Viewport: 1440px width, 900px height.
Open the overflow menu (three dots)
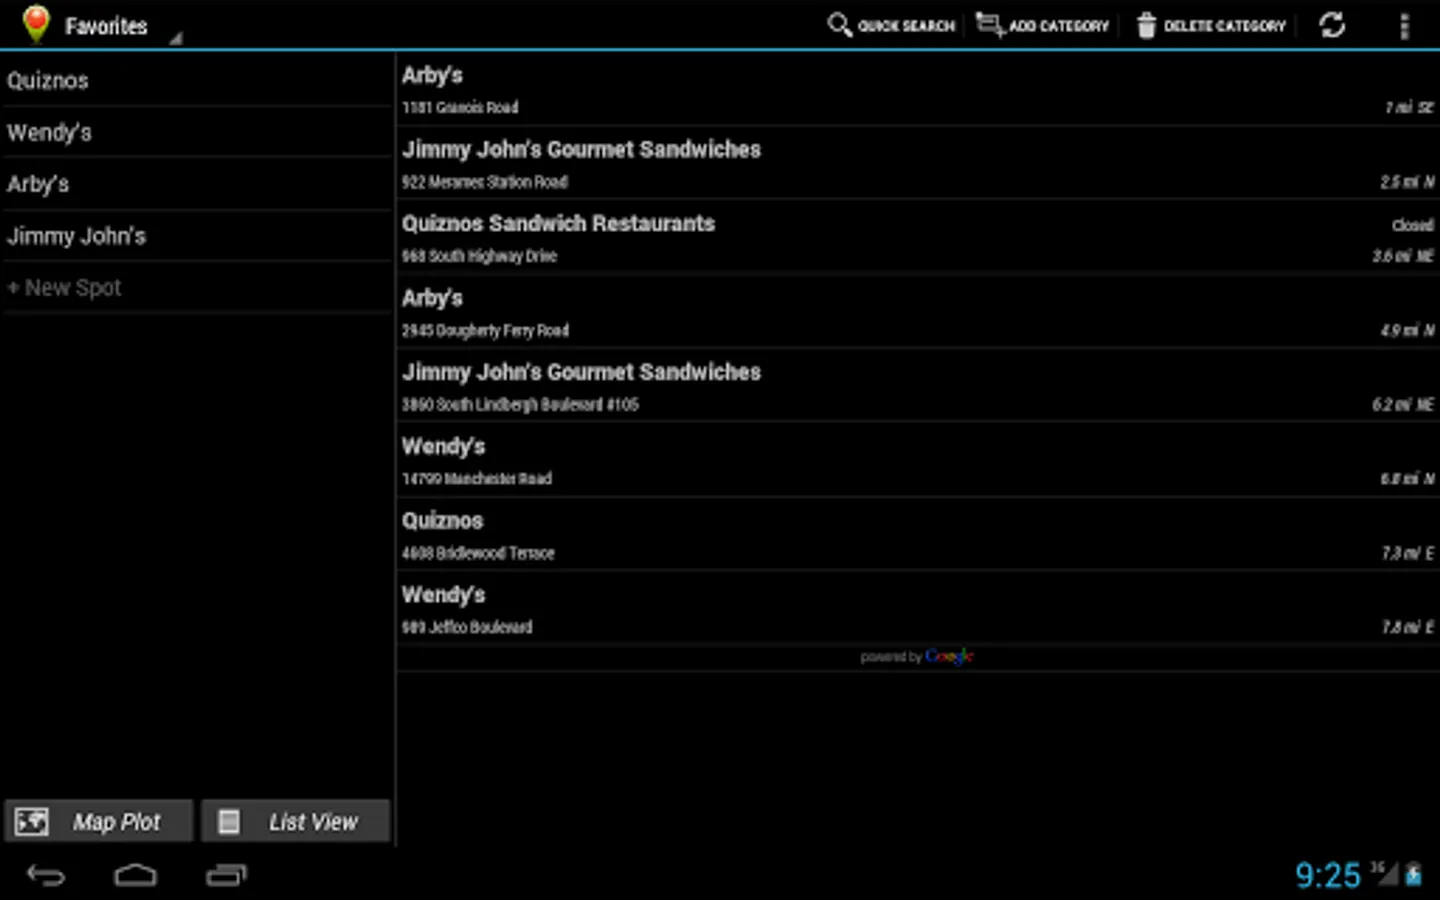1404,26
